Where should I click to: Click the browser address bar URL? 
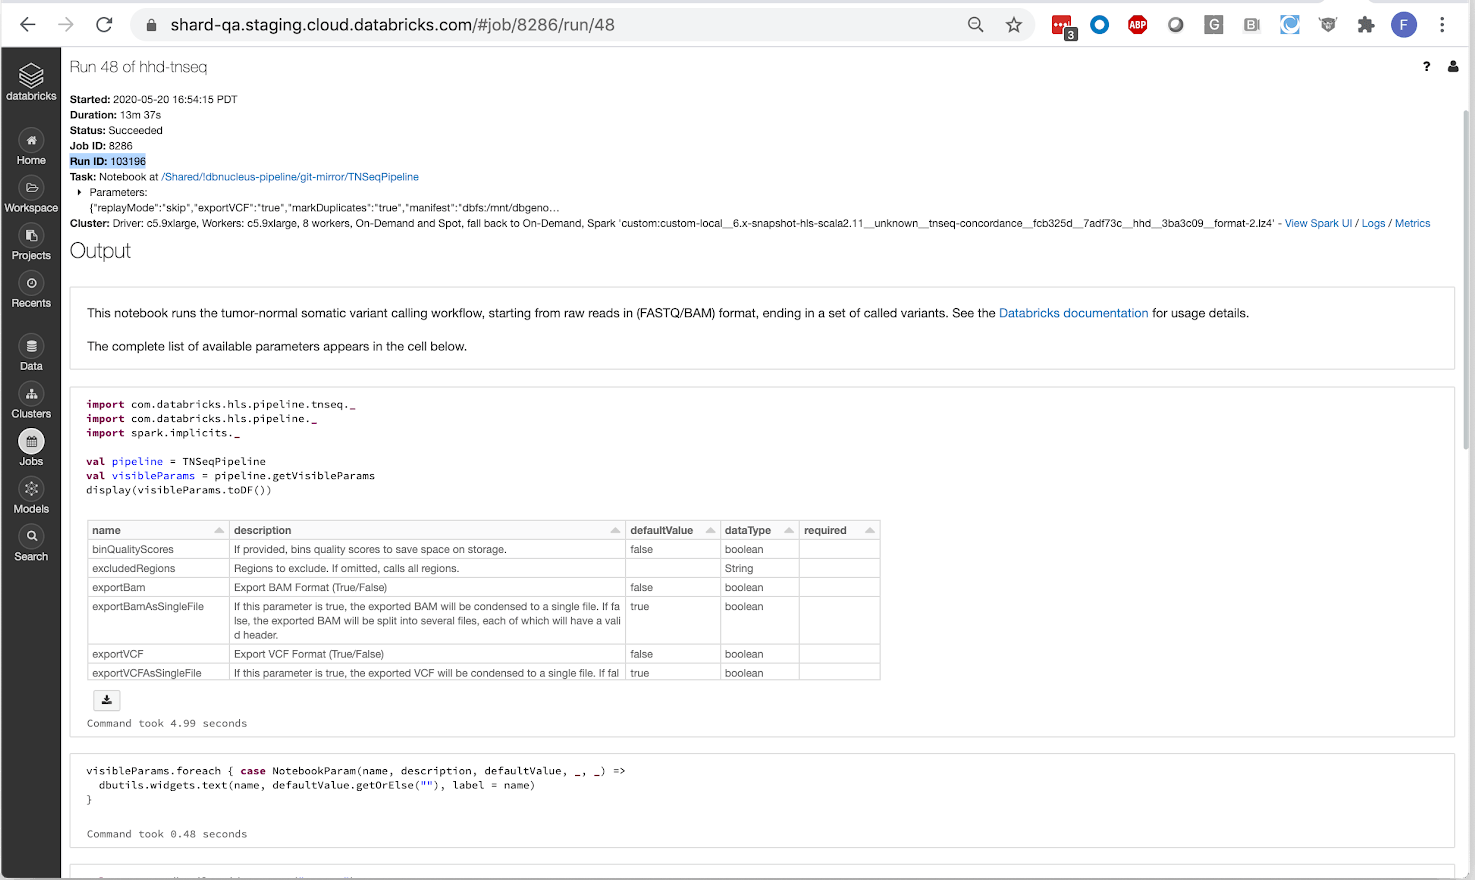(x=392, y=25)
